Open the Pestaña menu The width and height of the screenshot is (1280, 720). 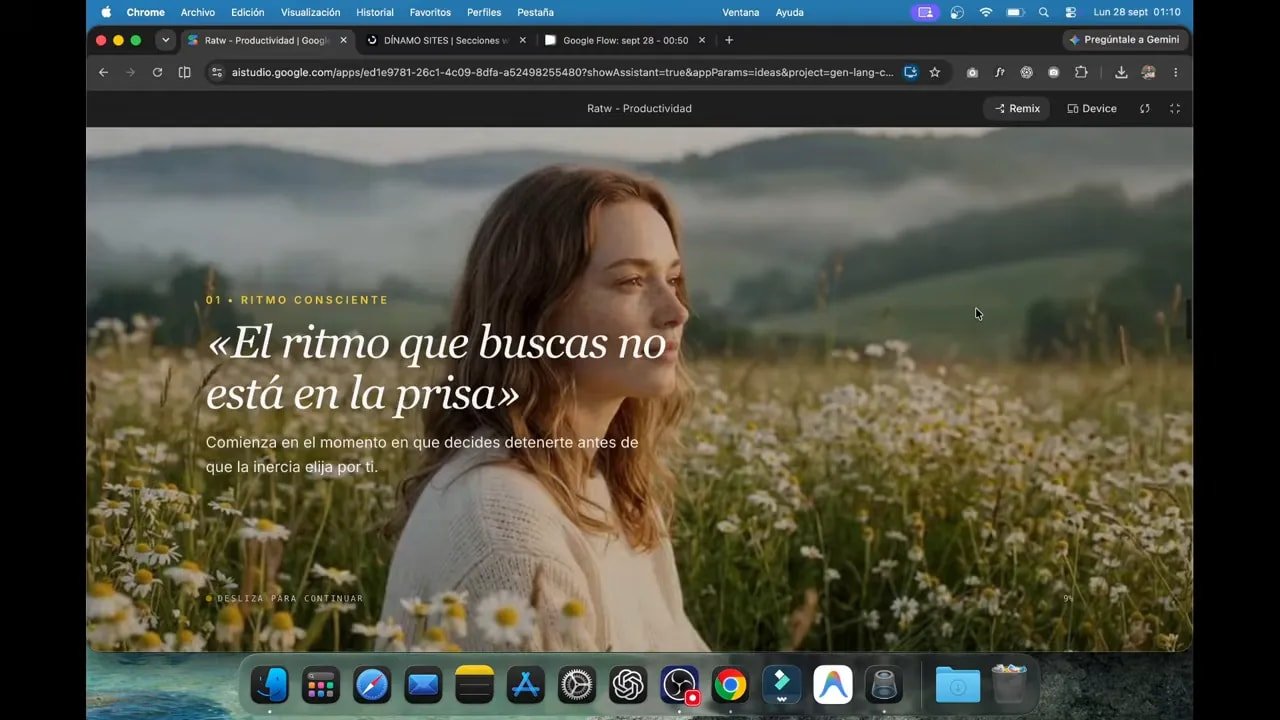pos(535,12)
